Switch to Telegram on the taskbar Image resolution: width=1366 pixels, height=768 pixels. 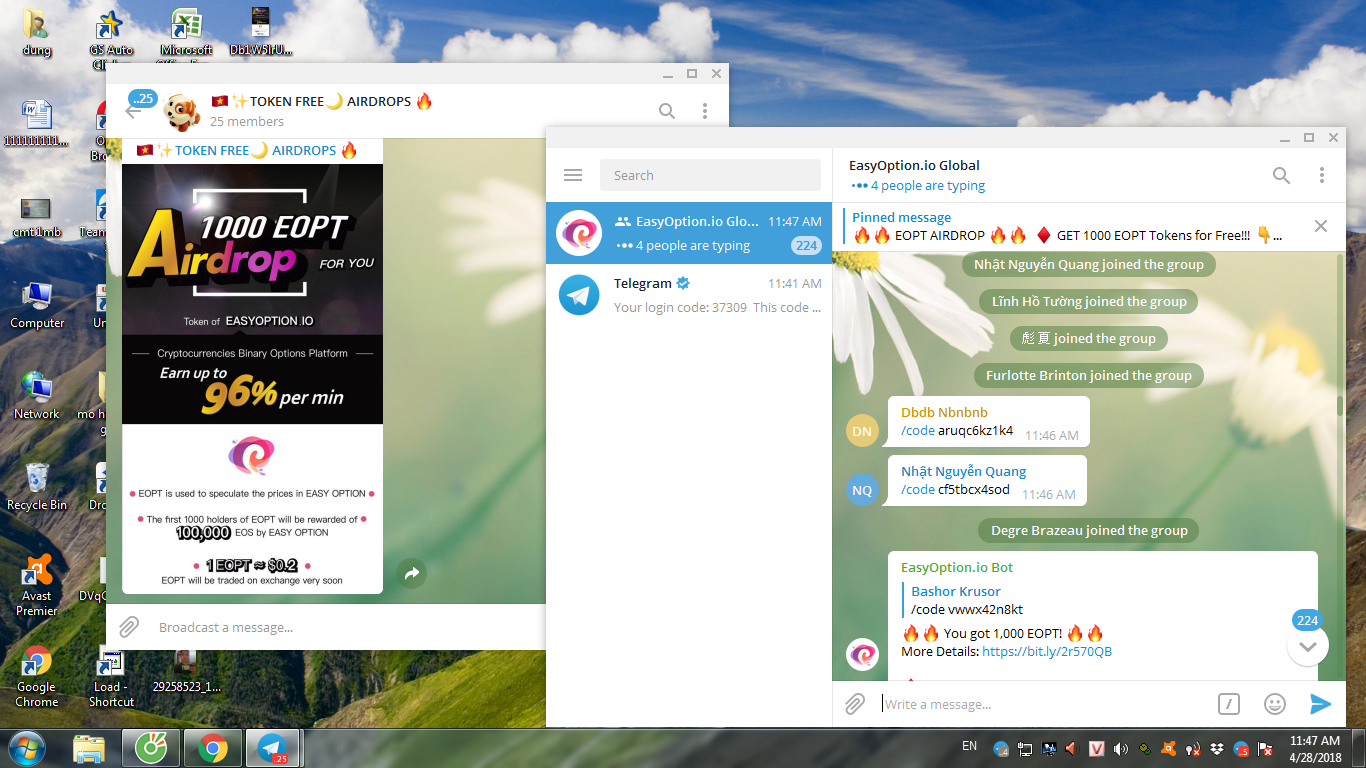coord(272,748)
